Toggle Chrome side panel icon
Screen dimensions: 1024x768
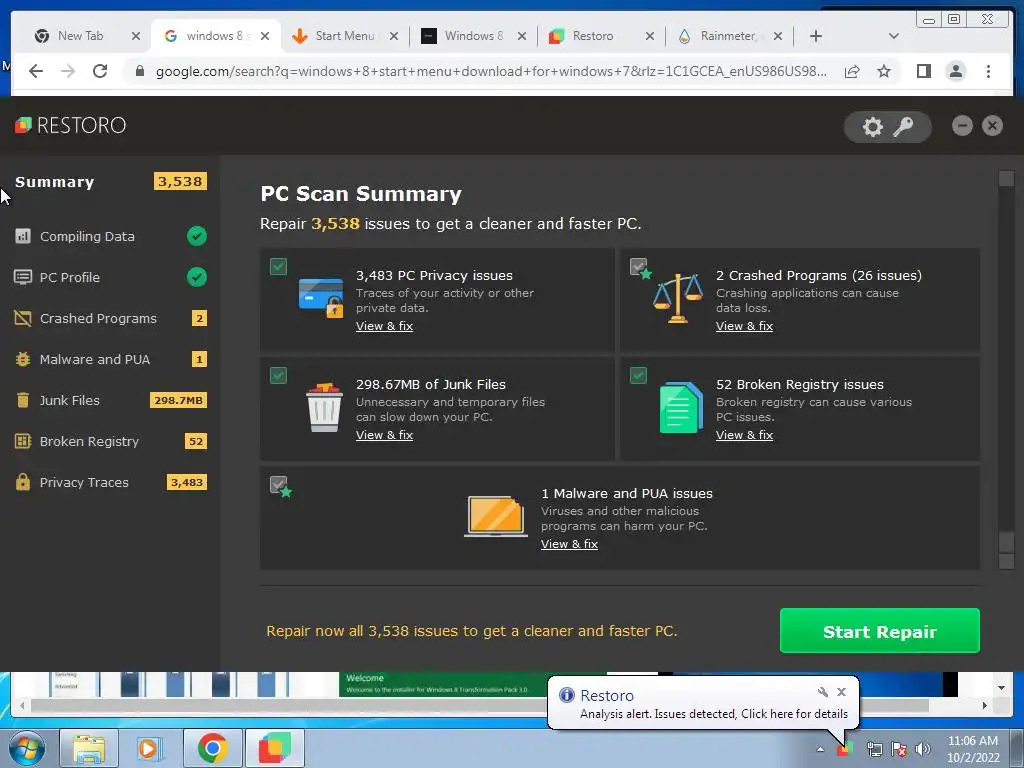[923, 71]
